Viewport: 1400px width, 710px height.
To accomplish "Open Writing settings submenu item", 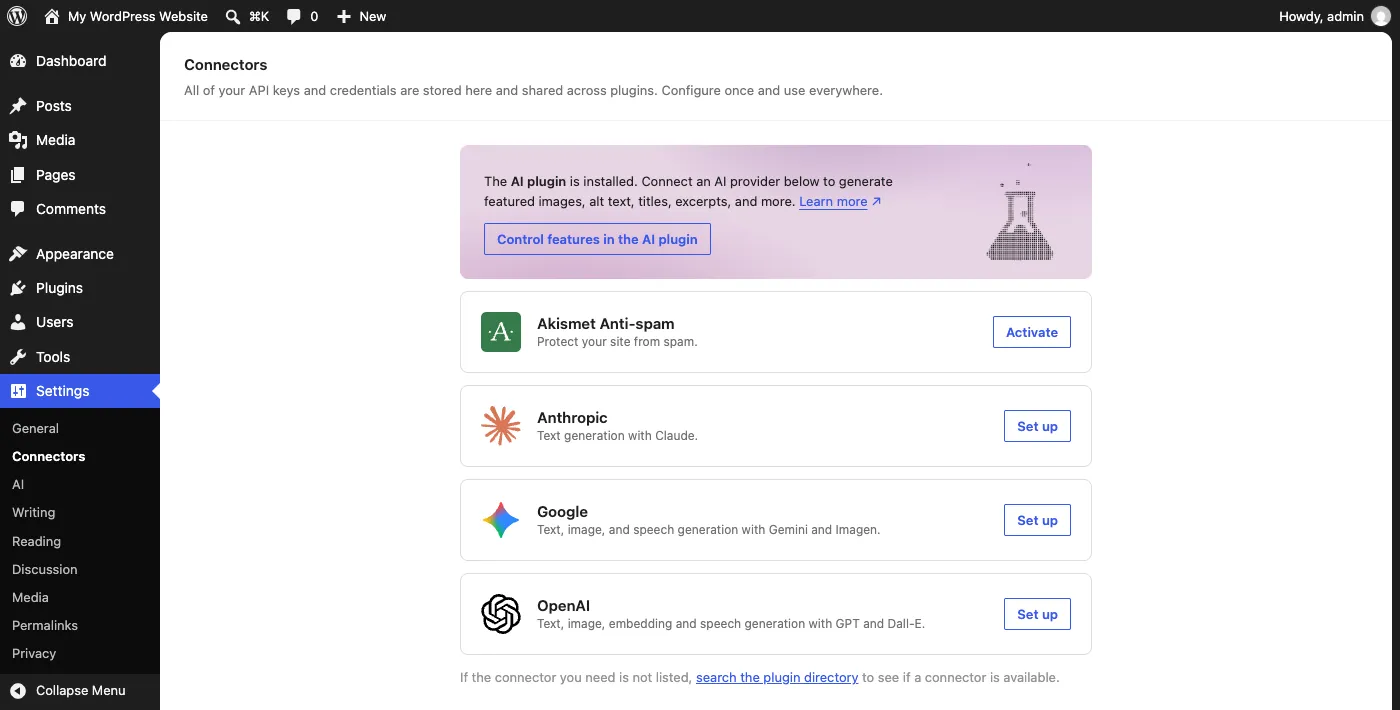I will pyautogui.click(x=34, y=512).
